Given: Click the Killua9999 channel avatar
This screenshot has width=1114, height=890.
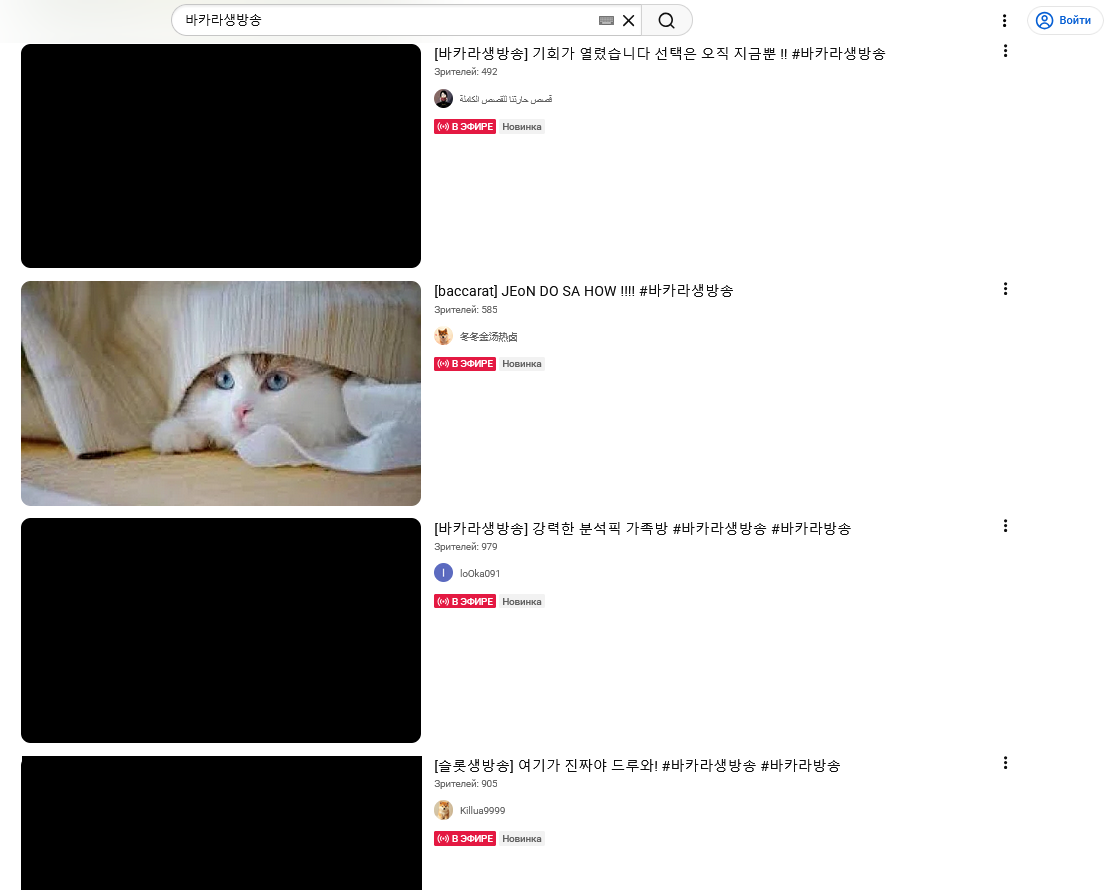Looking at the screenshot, I should [x=443, y=810].
